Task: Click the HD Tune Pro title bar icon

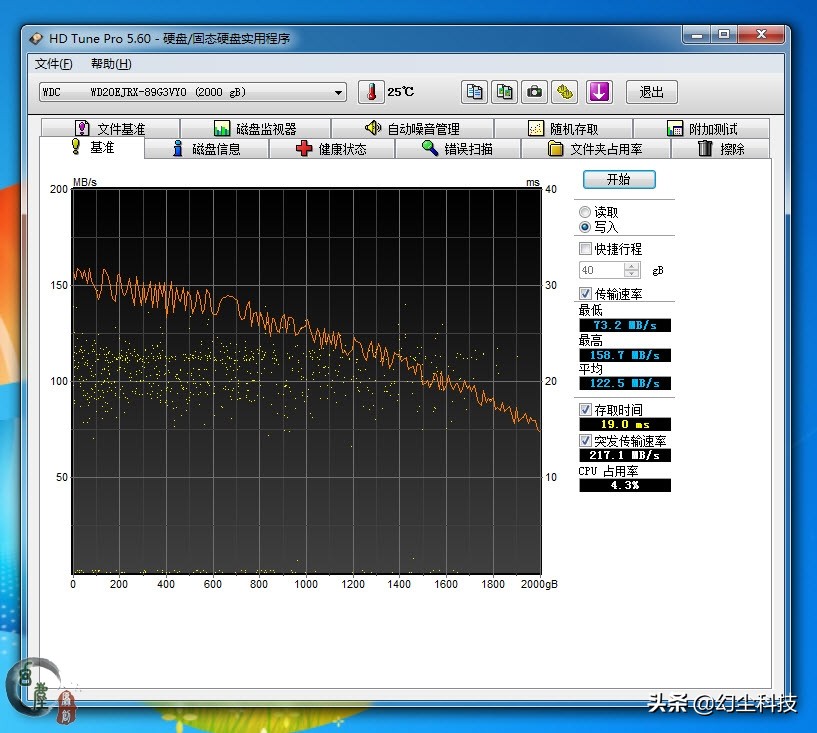Action: [x=37, y=38]
